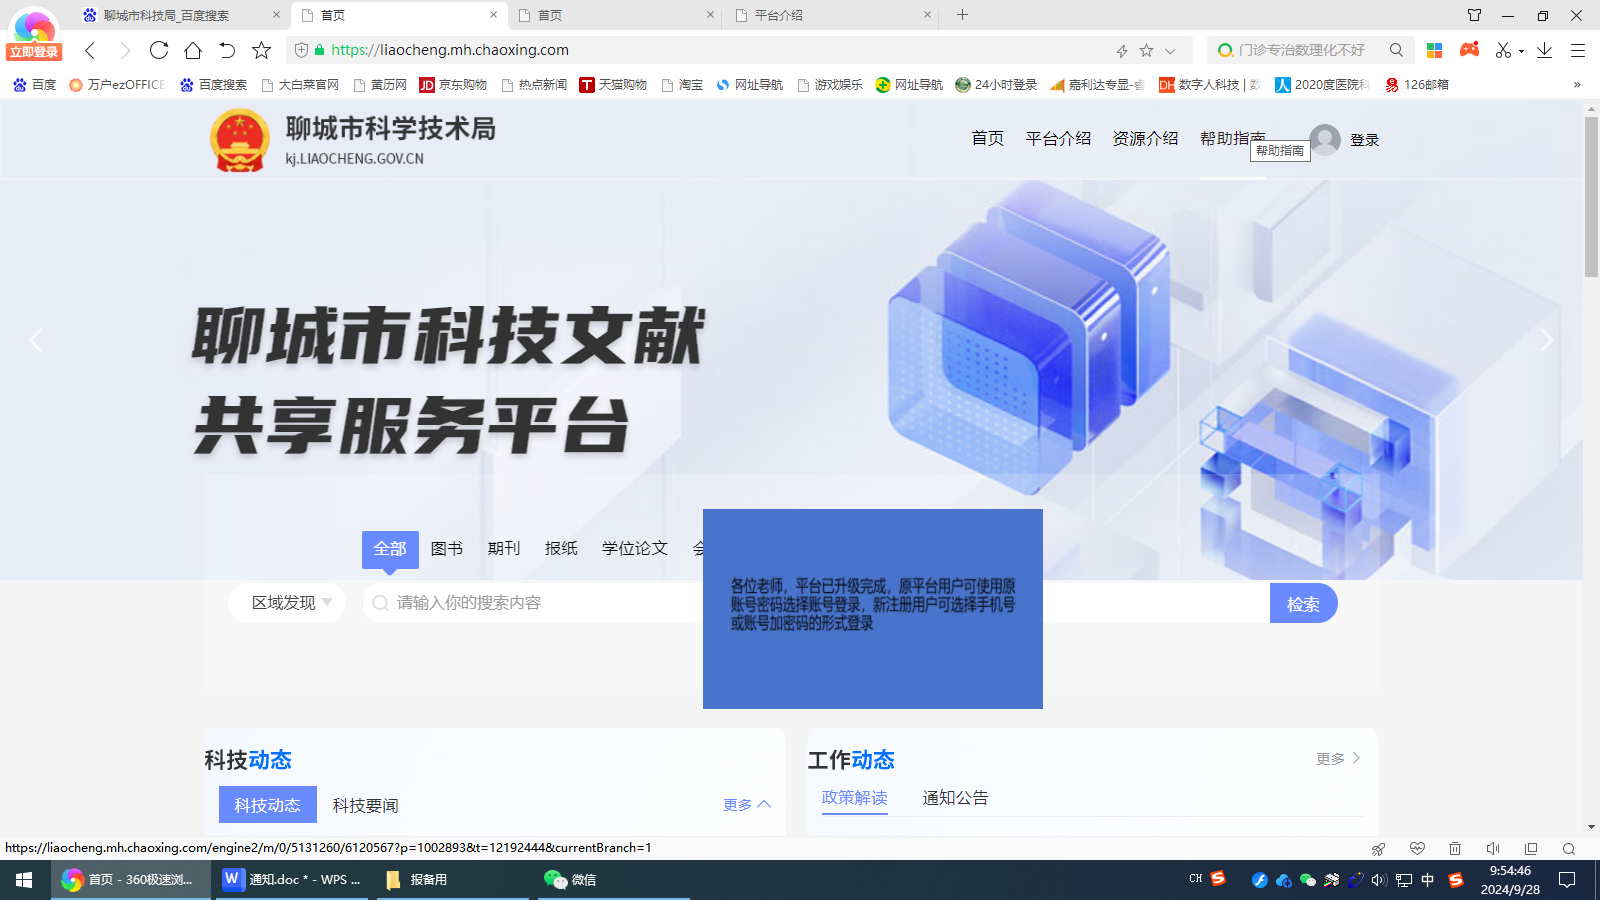Click the zoom magnifier in browser status bar

click(x=1569, y=849)
